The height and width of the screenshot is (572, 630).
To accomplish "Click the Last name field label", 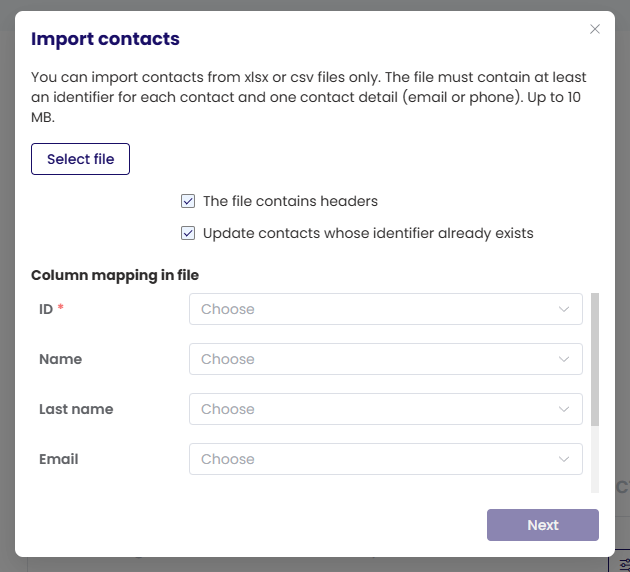I will click(76, 409).
